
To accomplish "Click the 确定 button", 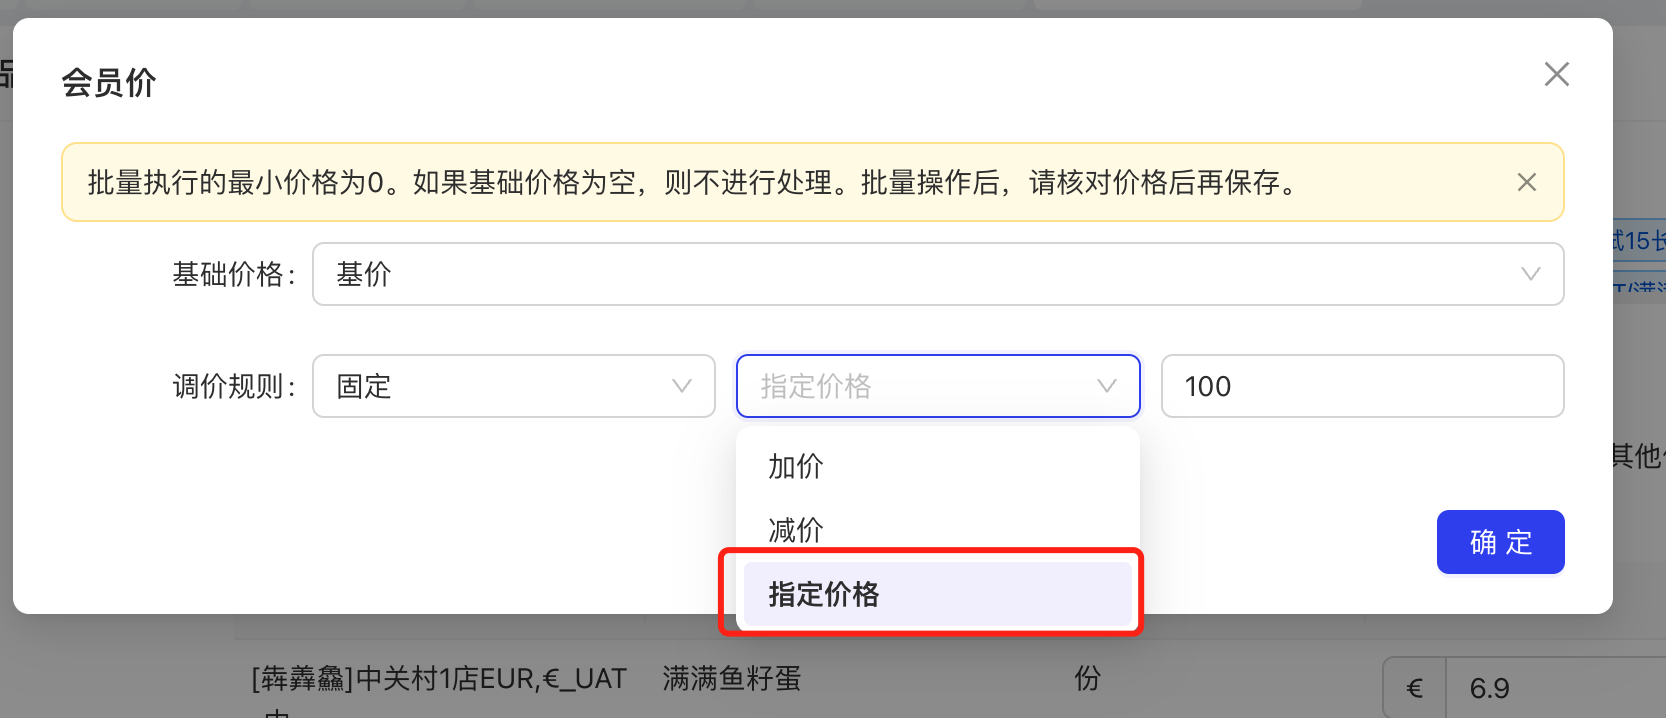I will pos(1500,542).
